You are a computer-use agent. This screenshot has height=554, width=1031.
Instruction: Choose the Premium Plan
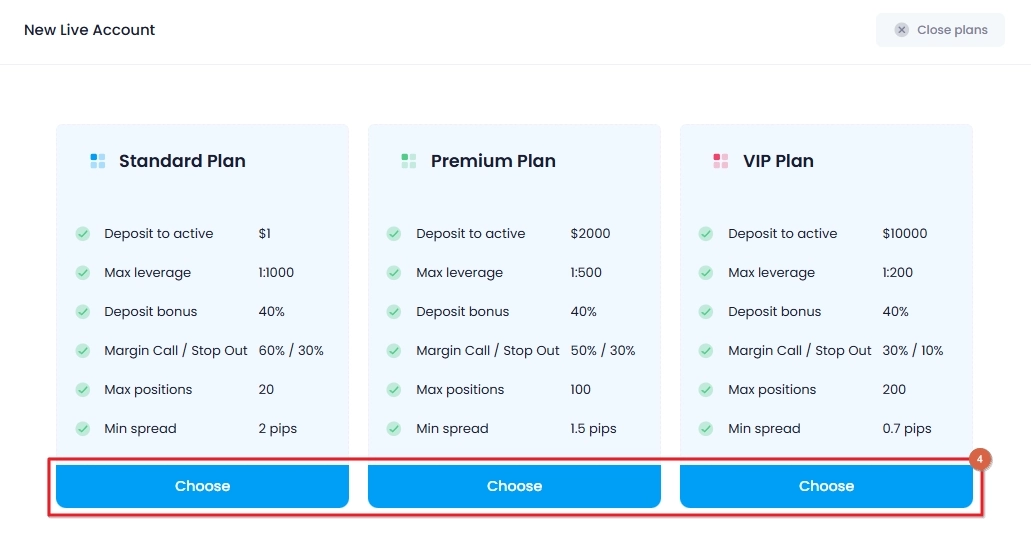[x=514, y=486]
